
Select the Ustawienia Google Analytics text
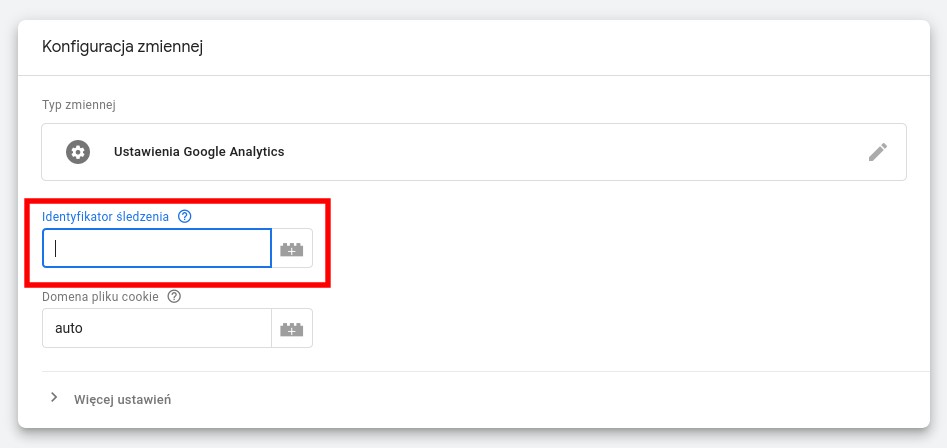tap(199, 152)
